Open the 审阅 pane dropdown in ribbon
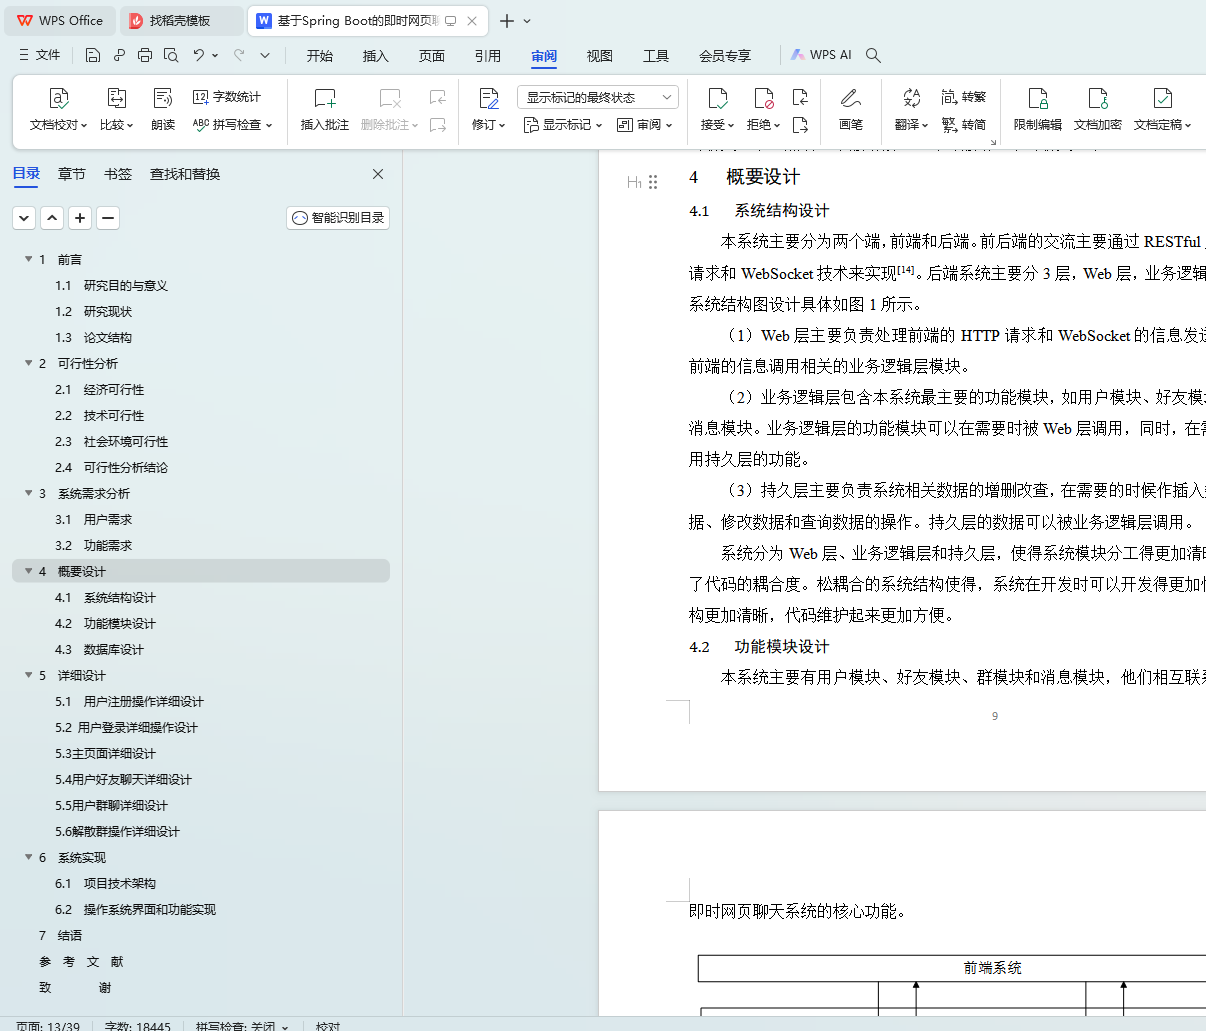Viewport: 1206px width, 1031px height. point(645,125)
